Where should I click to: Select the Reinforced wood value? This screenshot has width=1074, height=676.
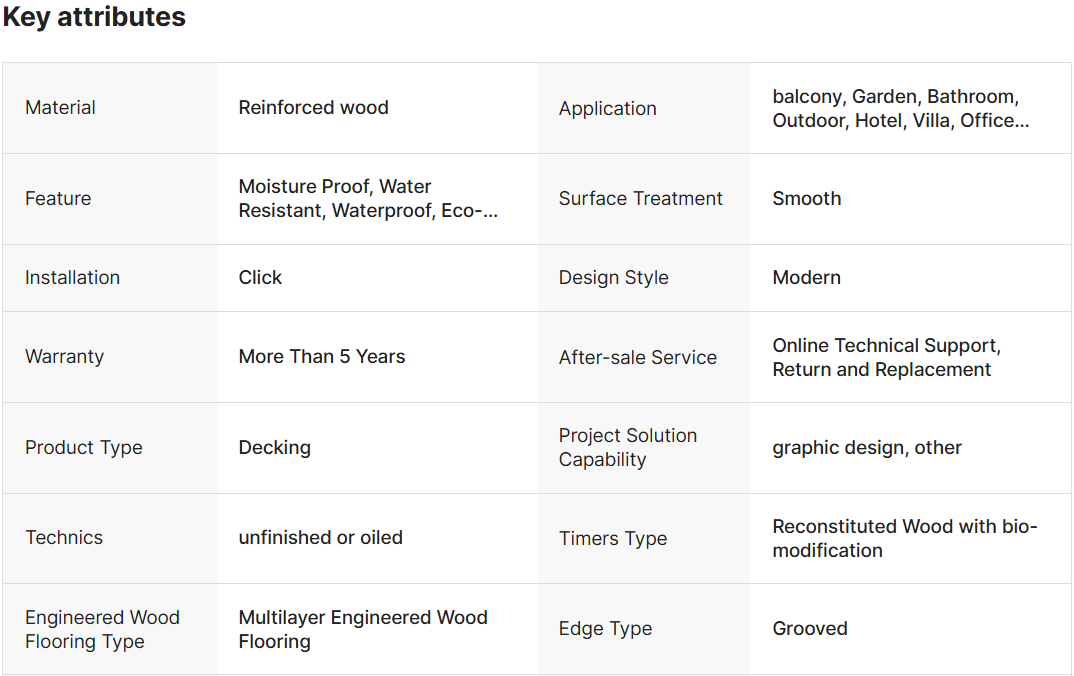[x=313, y=108]
